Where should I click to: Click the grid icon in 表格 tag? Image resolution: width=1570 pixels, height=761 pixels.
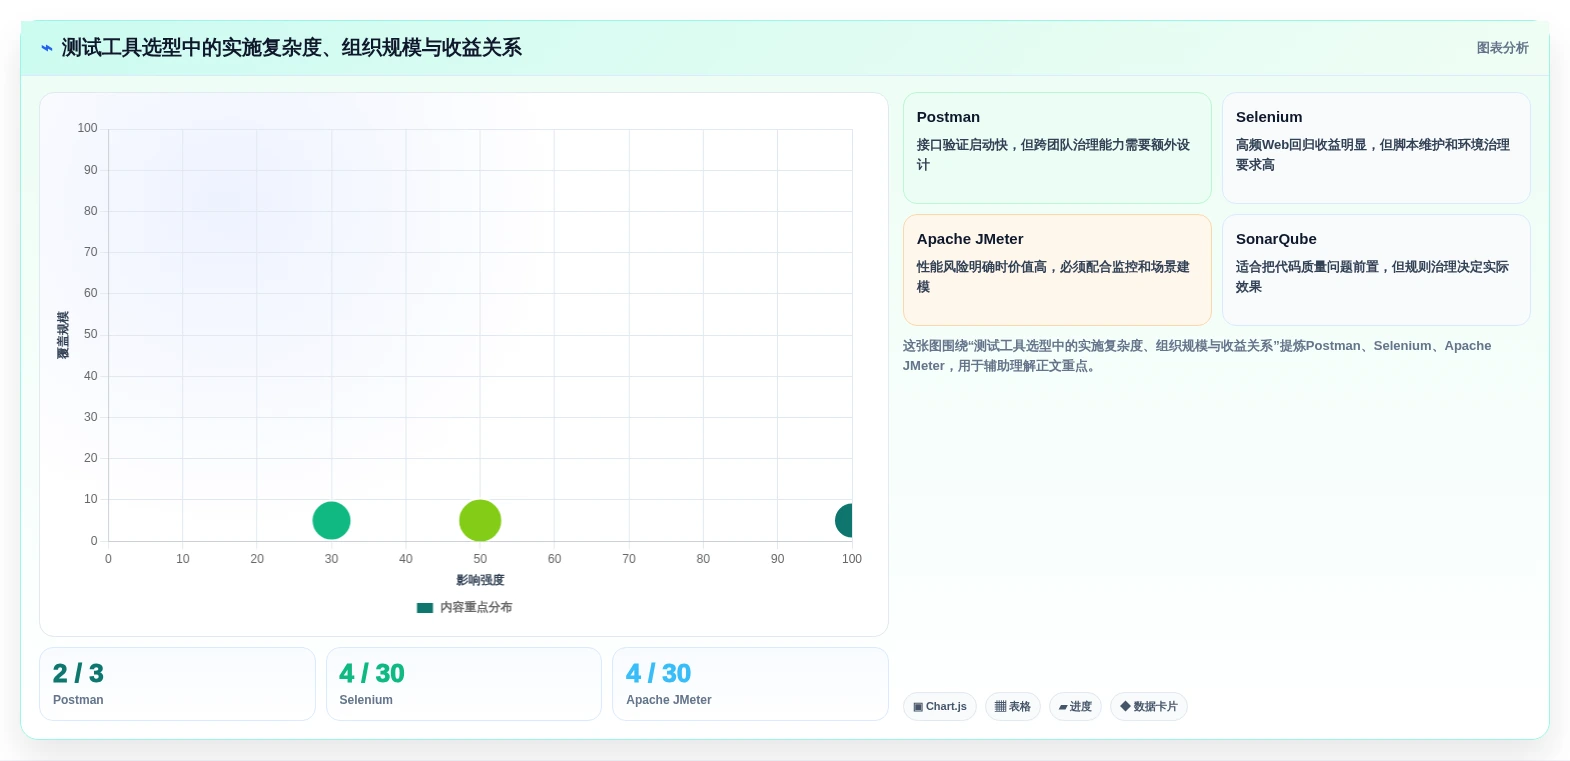[1000, 707]
